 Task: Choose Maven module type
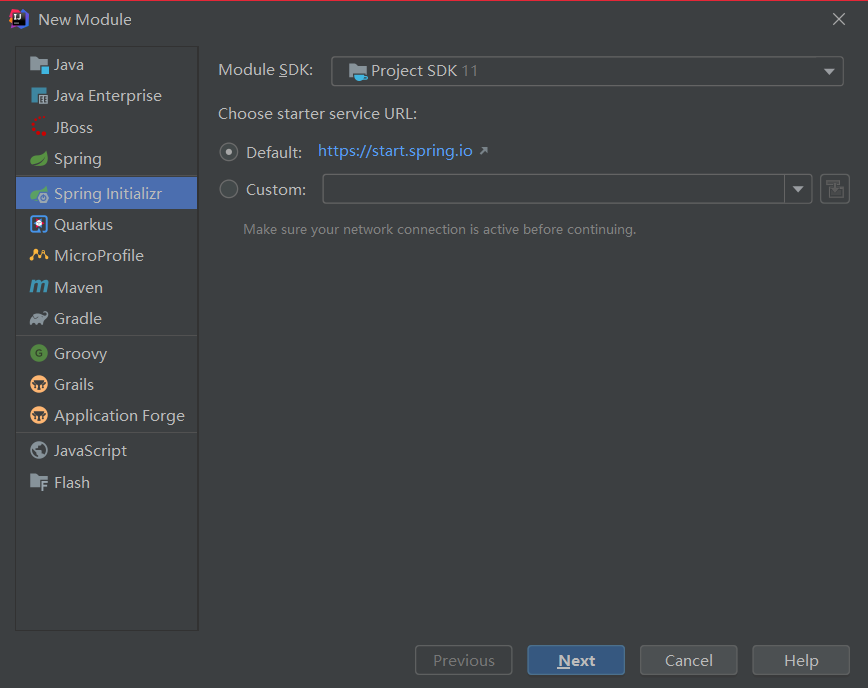click(106, 287)
